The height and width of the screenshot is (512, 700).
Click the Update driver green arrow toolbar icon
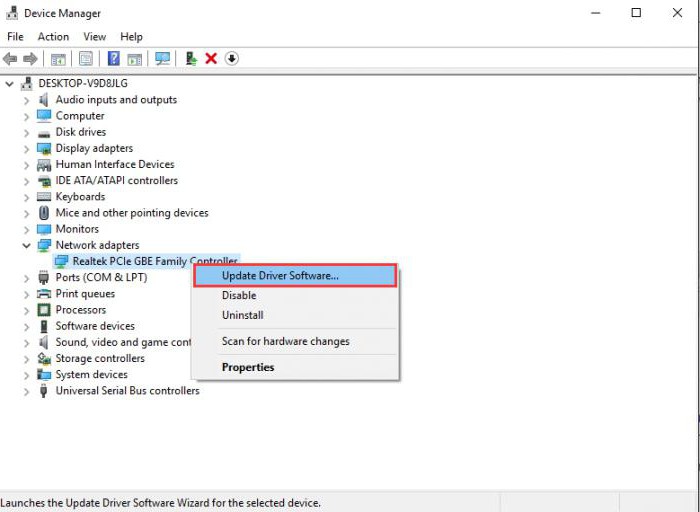[x=191, y=59]
